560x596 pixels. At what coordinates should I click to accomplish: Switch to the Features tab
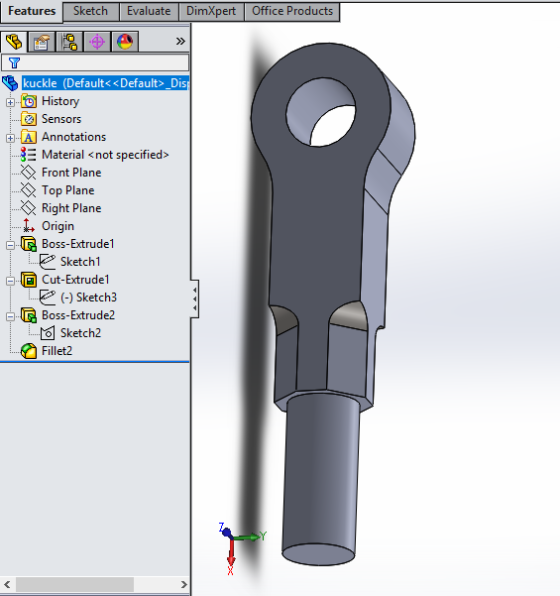(32, 11)
